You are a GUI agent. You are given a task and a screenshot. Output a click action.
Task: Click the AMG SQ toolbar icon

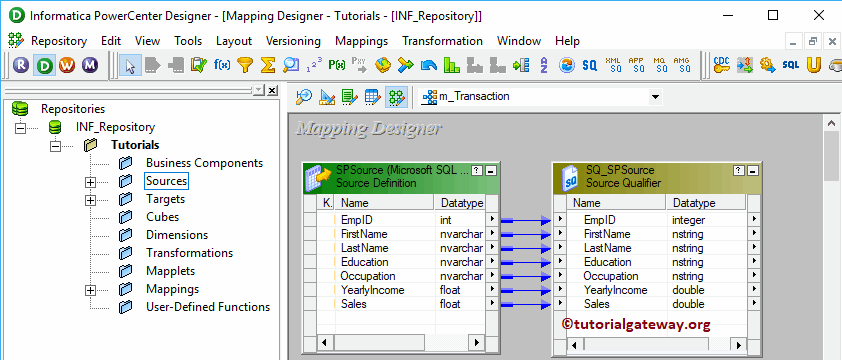(x=682, y=66)
